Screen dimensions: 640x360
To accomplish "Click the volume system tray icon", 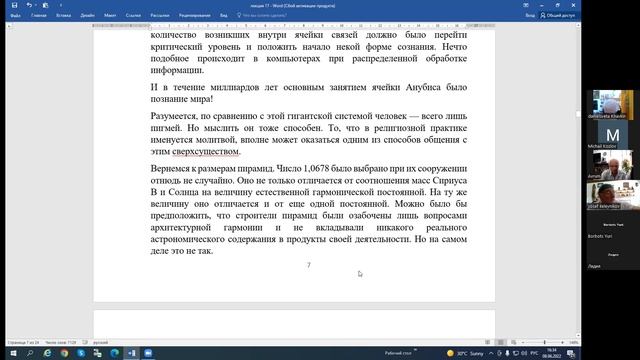I will pos(524,353).
